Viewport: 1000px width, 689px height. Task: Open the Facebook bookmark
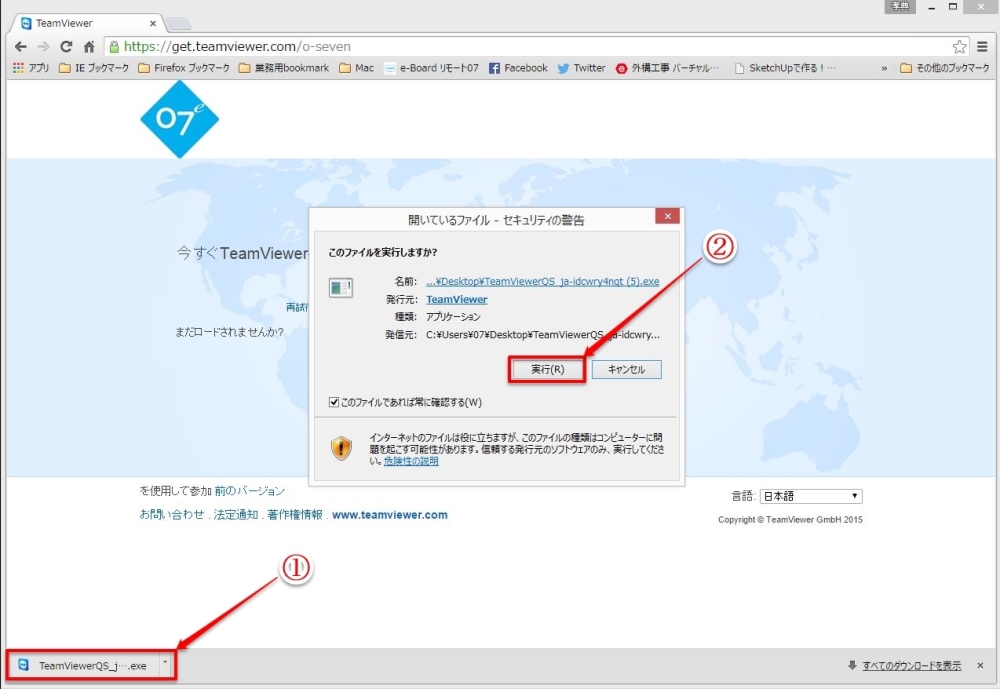tap(518, 68)
